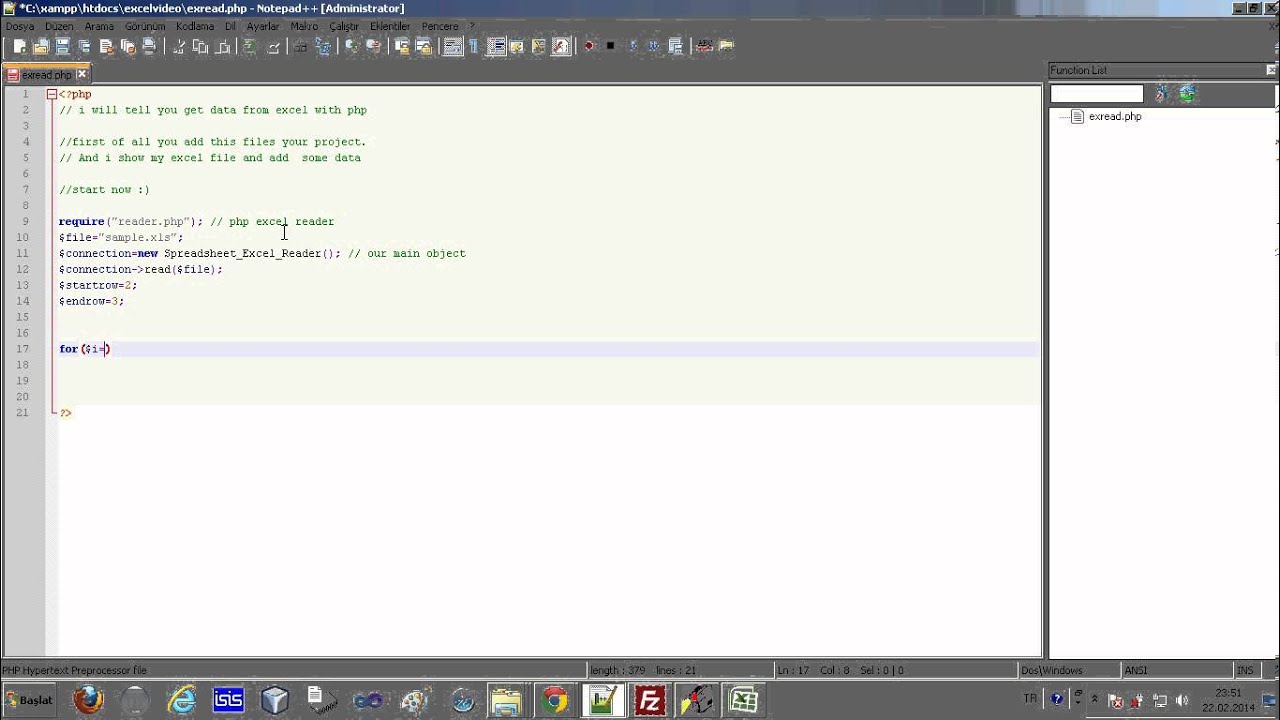This screenshot has width=1280, height=720.
Task: Save the current file via toolbar
Action: 62,46
